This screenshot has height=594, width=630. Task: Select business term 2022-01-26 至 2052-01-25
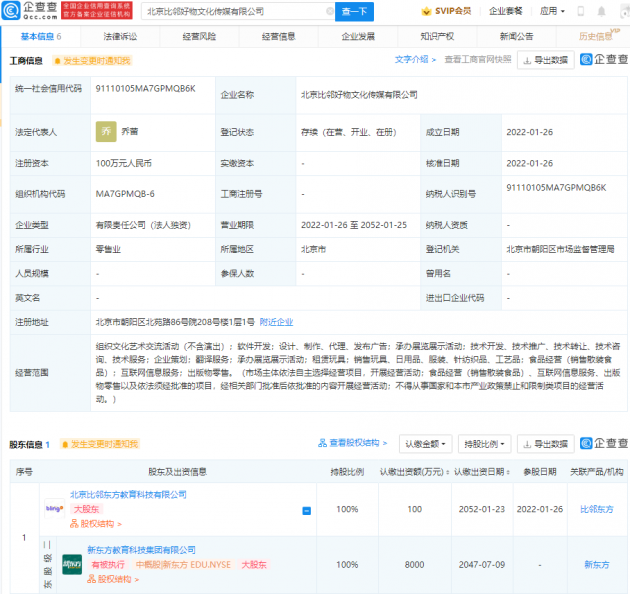pyautogui.click(x=354, y=225)
